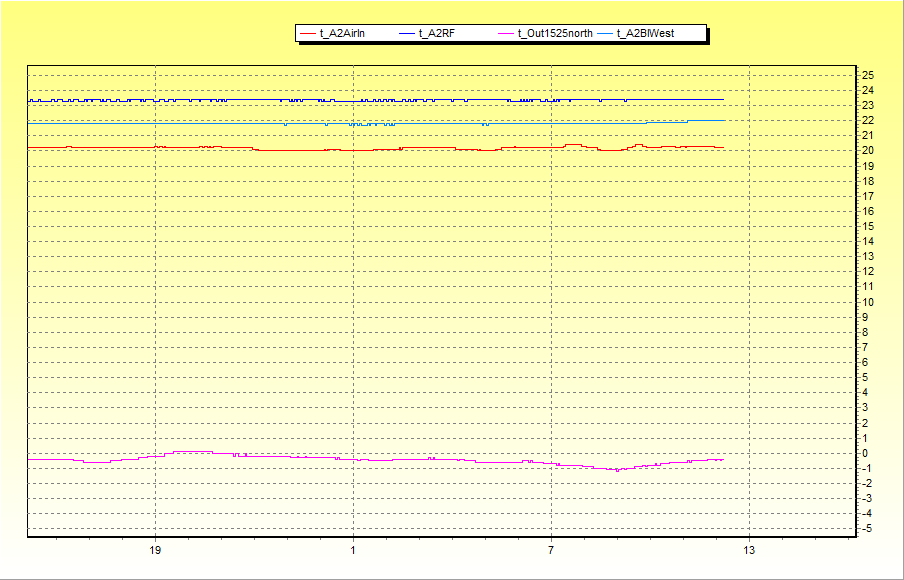Viewport: 904px width, 580px height.
Task: Click the 0 value on the temperature axis
Action: pyautogui.click(x=866, y=453)
